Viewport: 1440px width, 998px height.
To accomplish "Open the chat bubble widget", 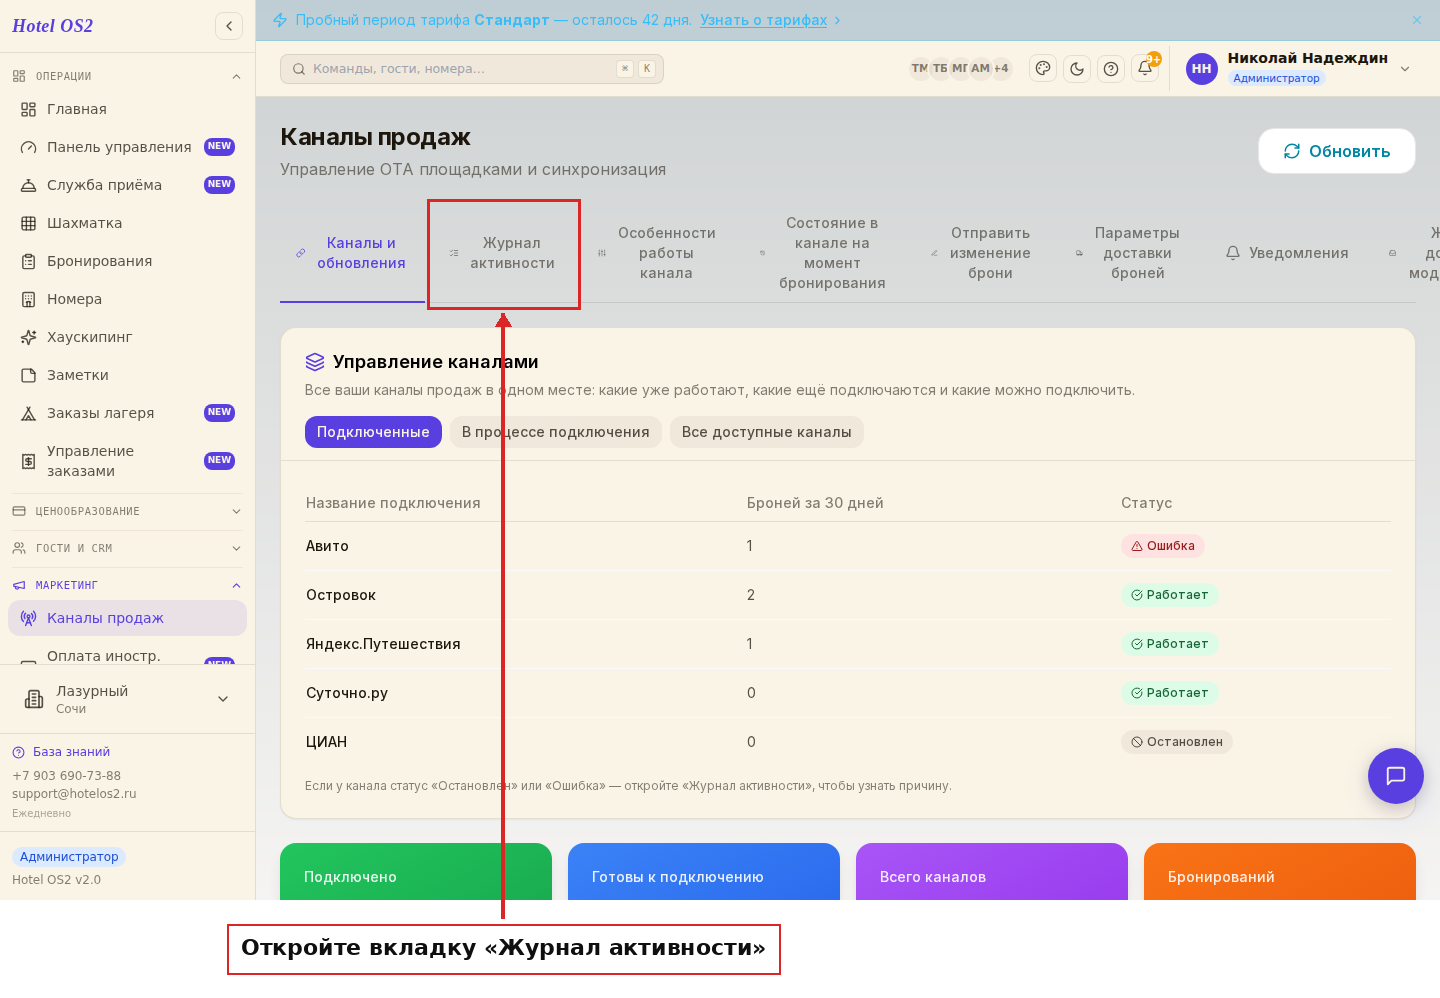I will 1396,776.
